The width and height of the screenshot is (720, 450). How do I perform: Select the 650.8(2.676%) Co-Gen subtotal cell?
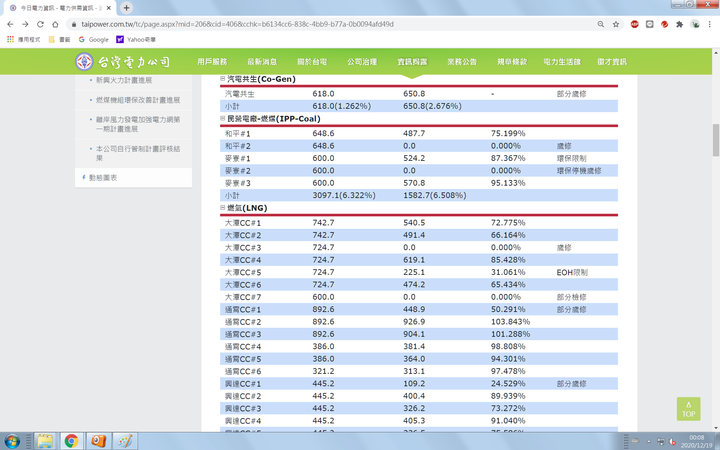(x=432, y=106)
